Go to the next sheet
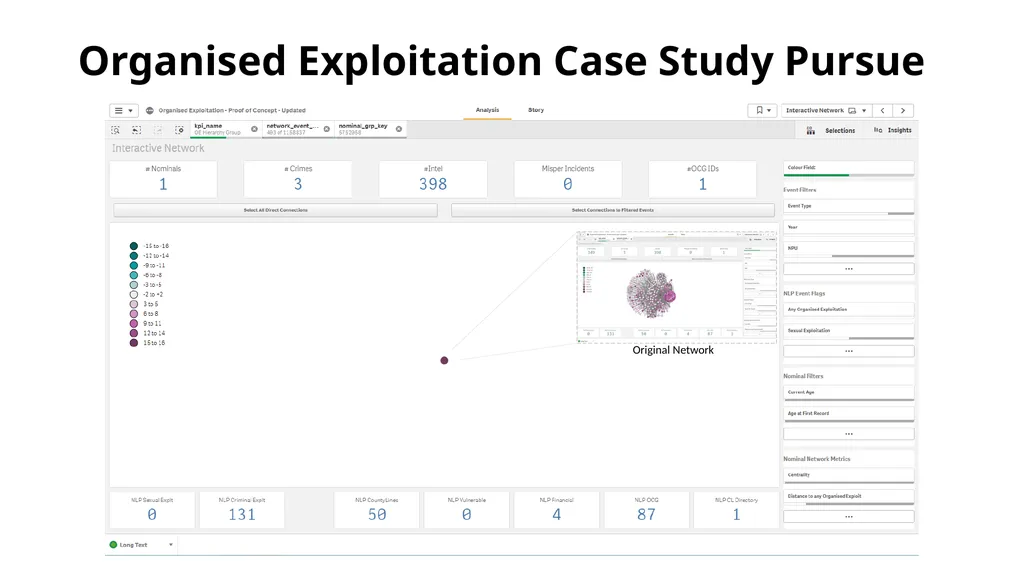The width and height of the screenshot is (1024, 575). [903, 110]
